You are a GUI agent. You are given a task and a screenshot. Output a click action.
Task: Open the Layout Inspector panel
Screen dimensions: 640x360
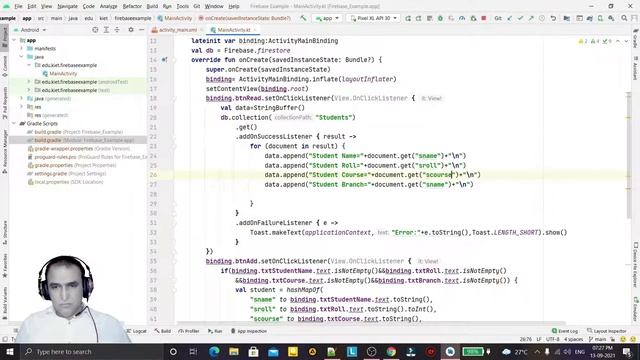coord(607,331)
